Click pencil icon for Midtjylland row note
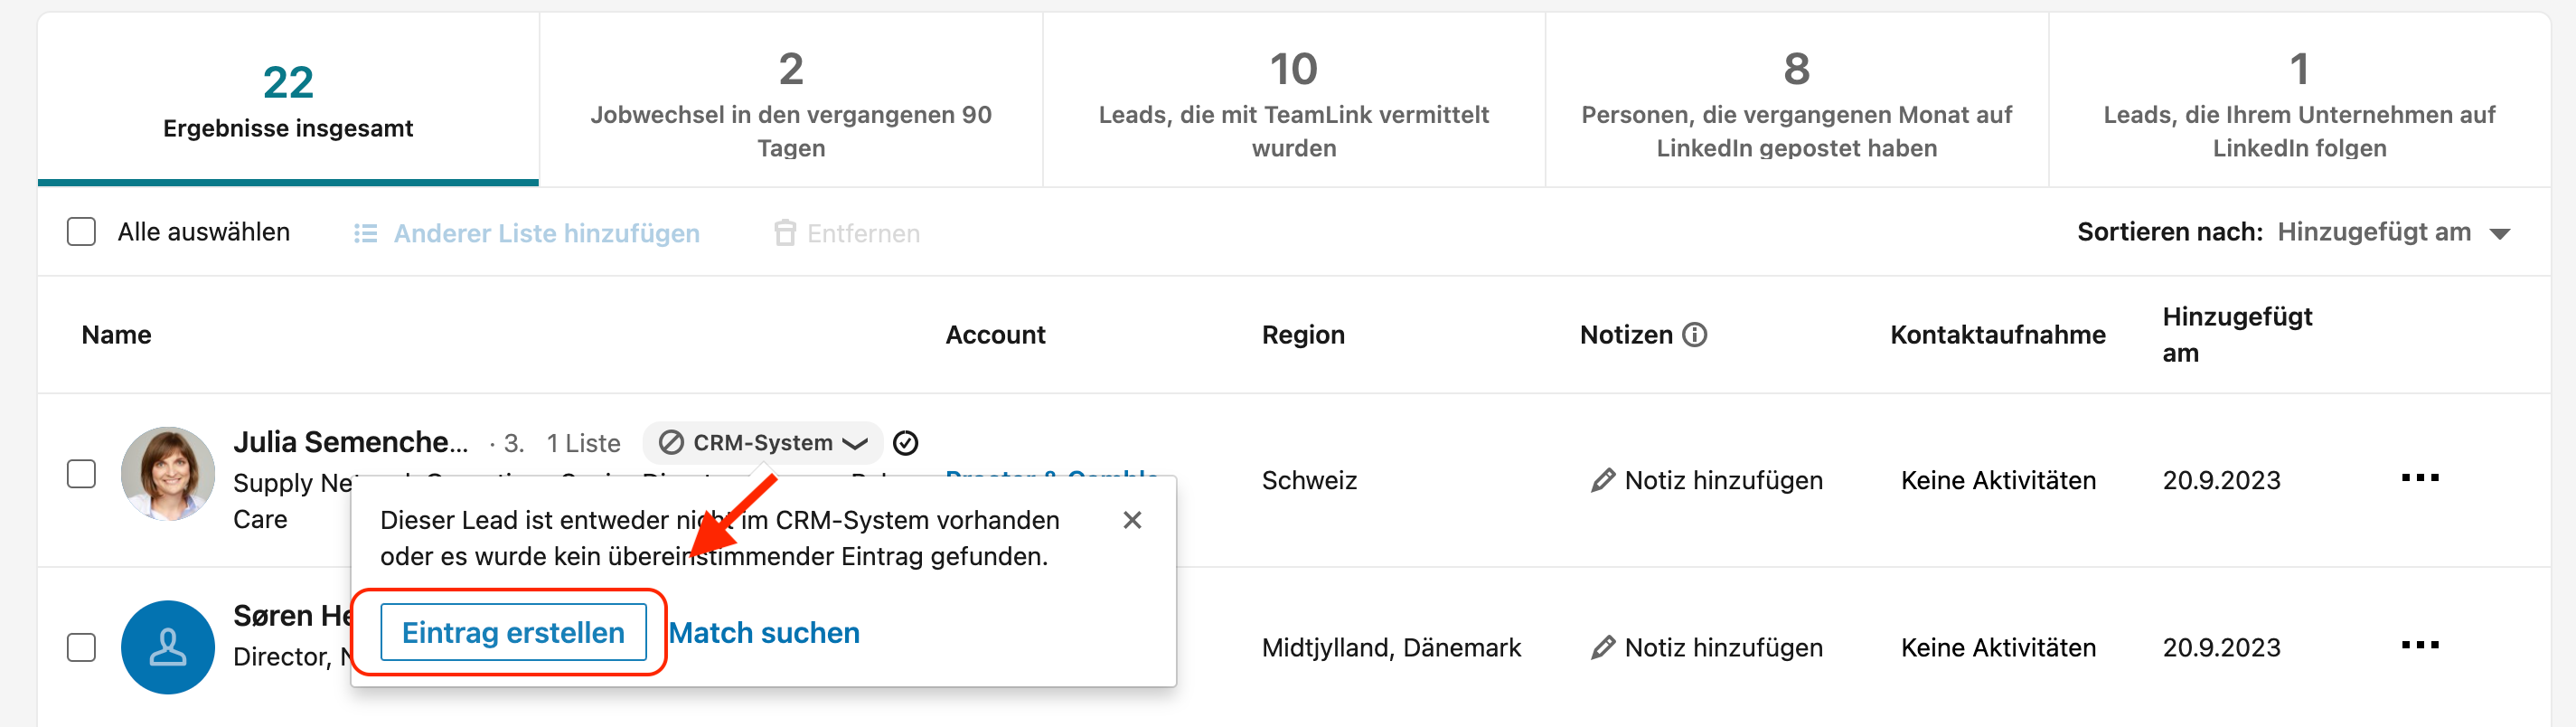Screen dimensions: 2576x727 tap(1603, 647)
